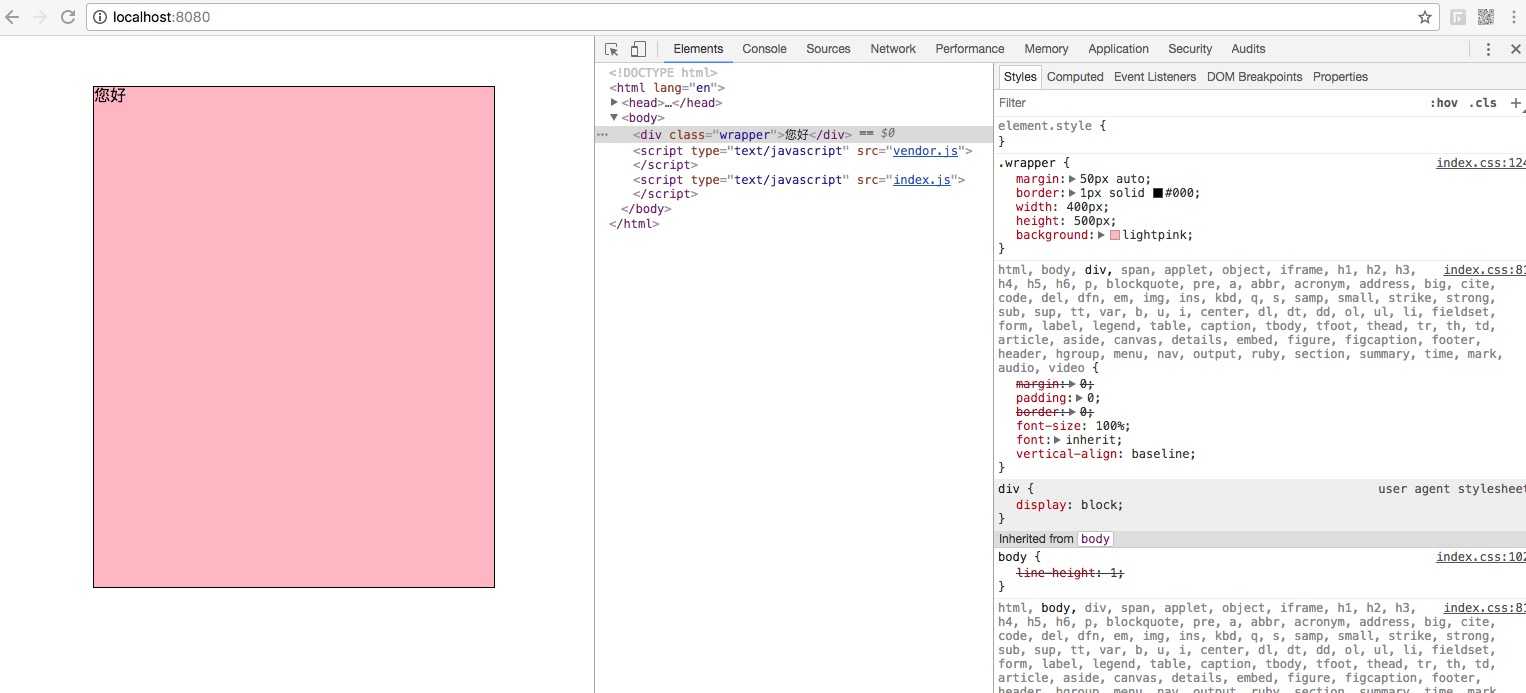Screen dimensions: 1526x693
Task: Open the Network tab
Action: click(x=893, y=49)
